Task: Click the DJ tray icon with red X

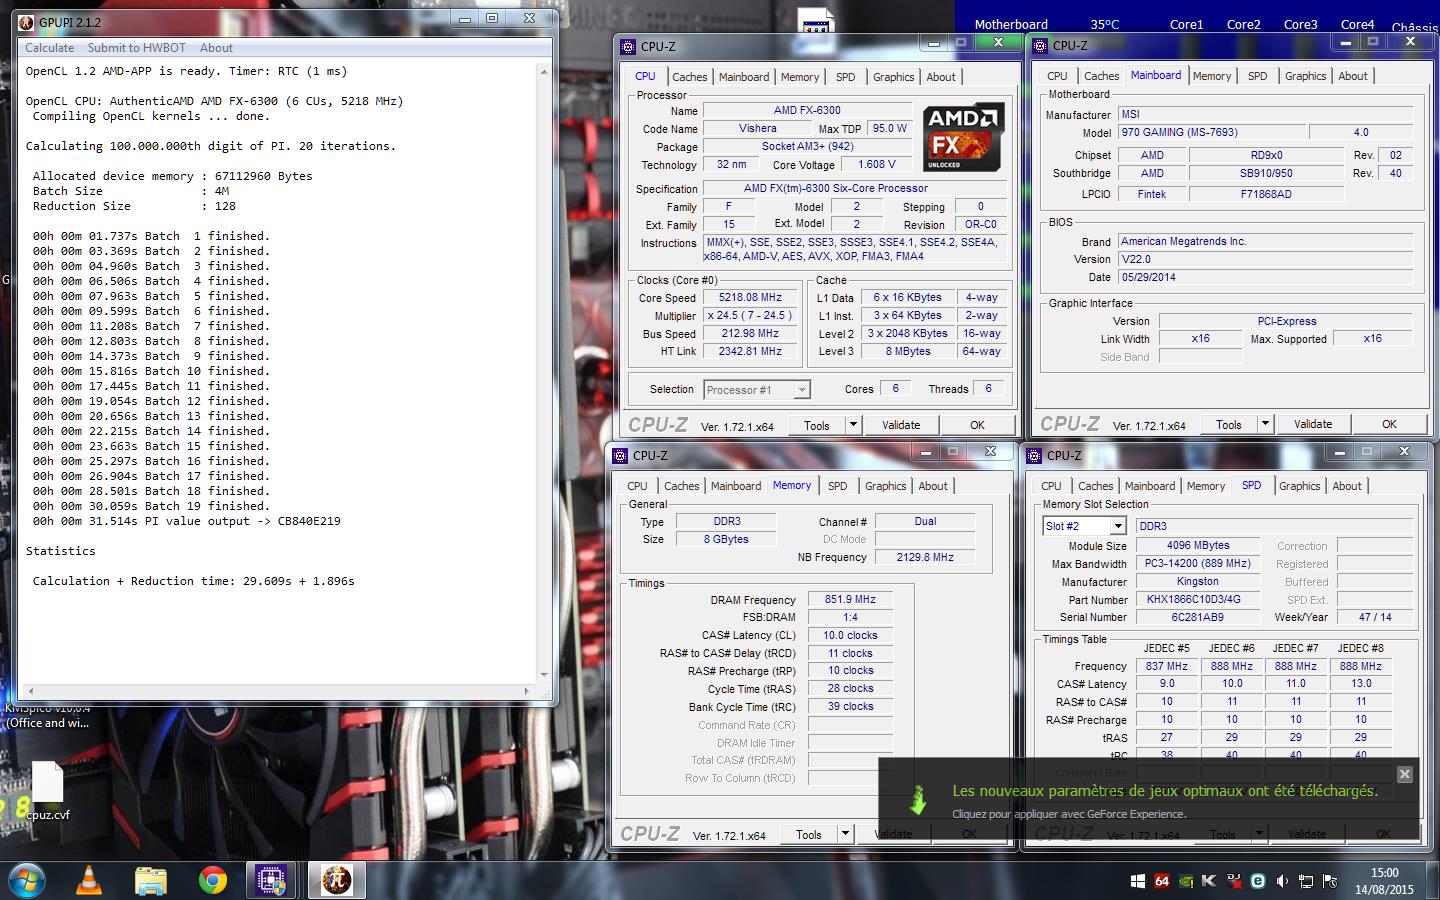Action: tap(1234, 881)
